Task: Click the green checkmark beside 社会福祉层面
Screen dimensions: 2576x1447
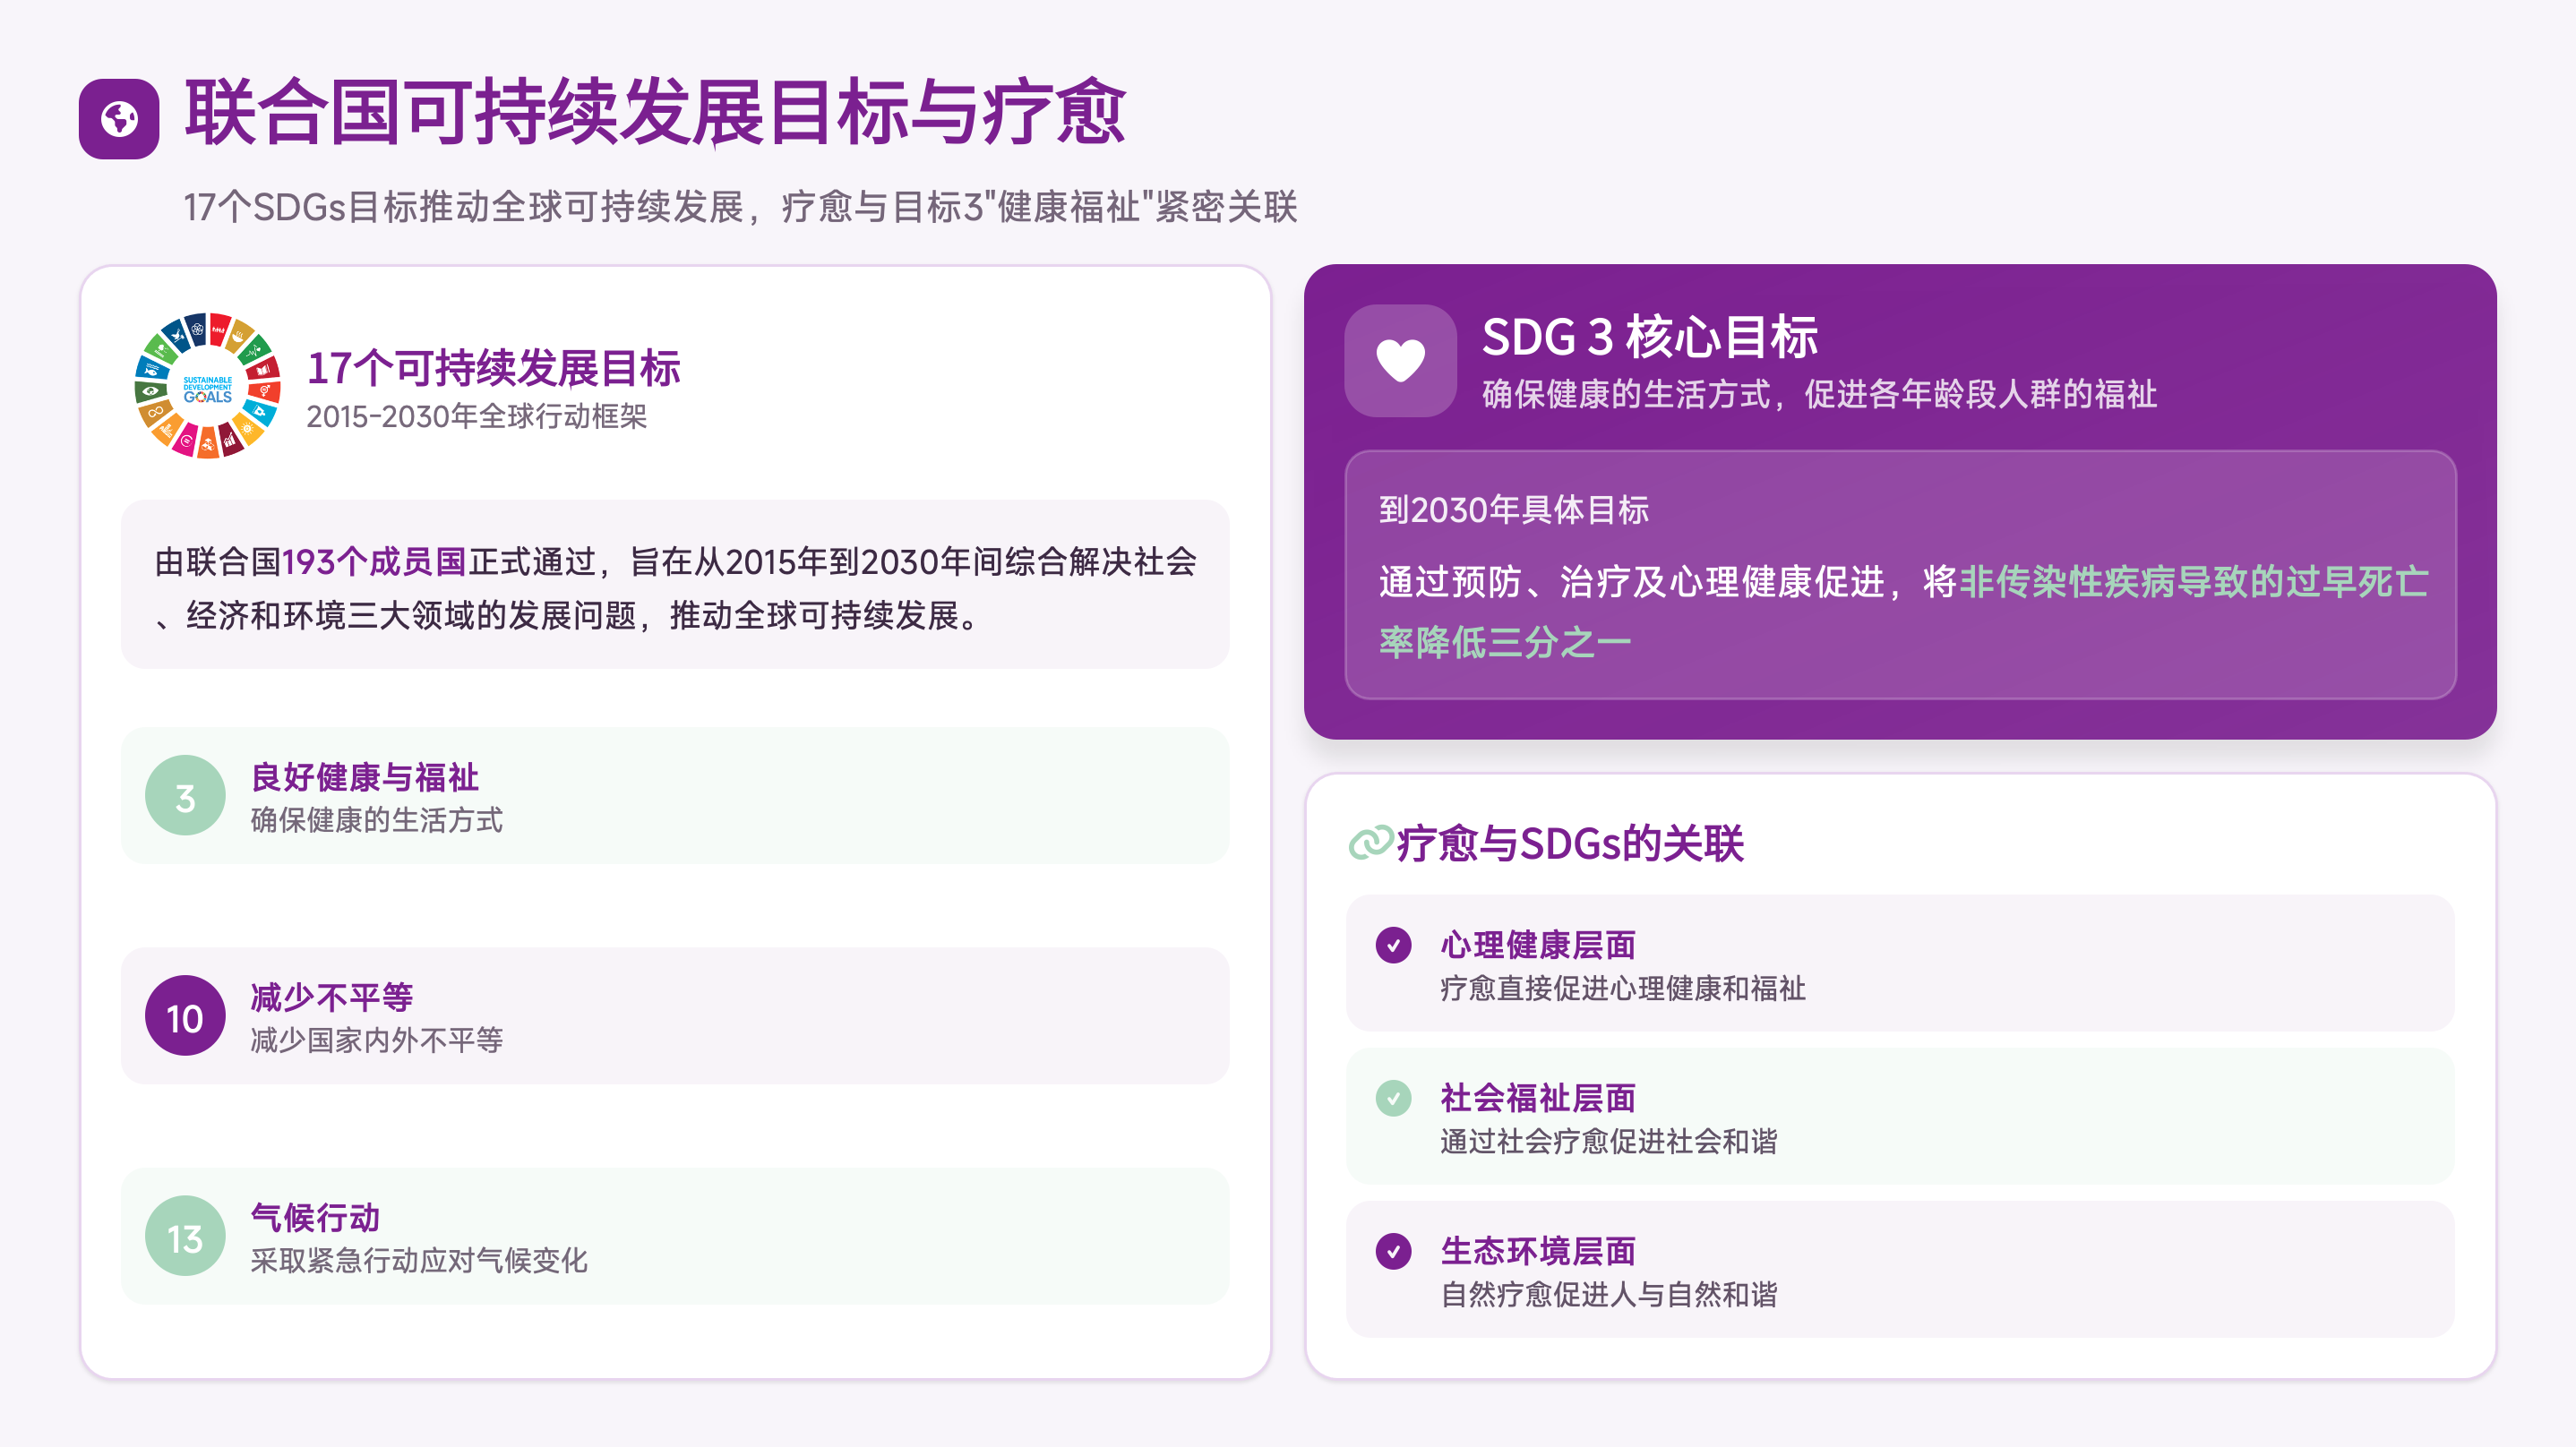Action: (x=1393, y=1098)
